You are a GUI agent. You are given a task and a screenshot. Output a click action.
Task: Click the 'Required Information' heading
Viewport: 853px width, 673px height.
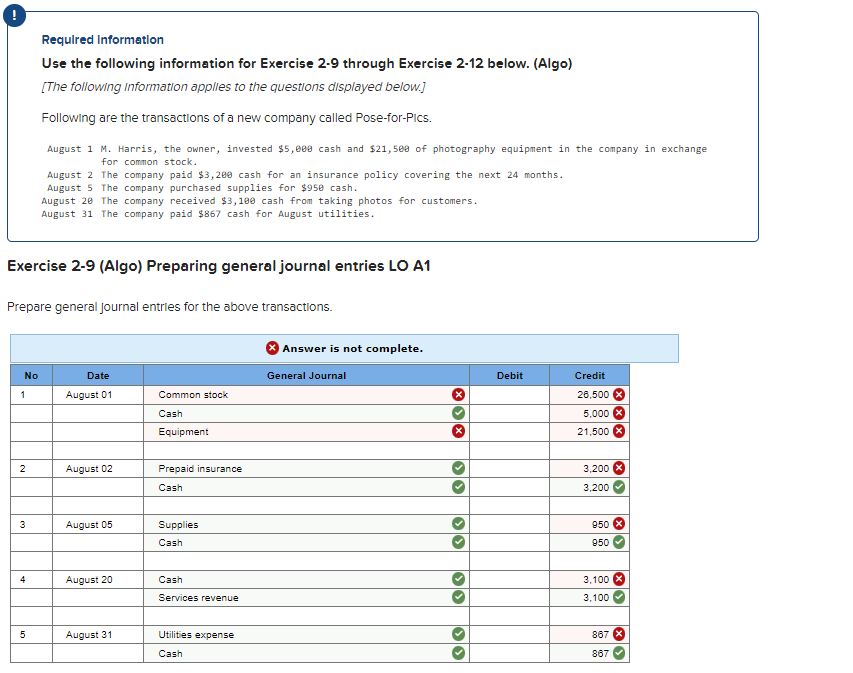(103, 40)
